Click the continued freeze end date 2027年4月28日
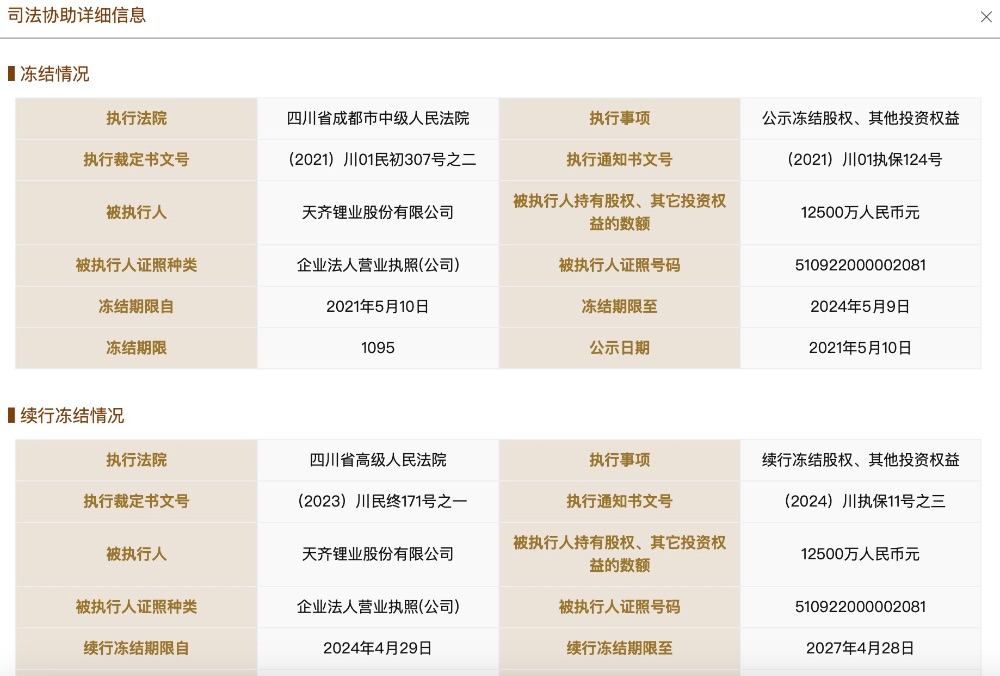The width and height of the screenshot is (1000, 676). pos(860,648)
